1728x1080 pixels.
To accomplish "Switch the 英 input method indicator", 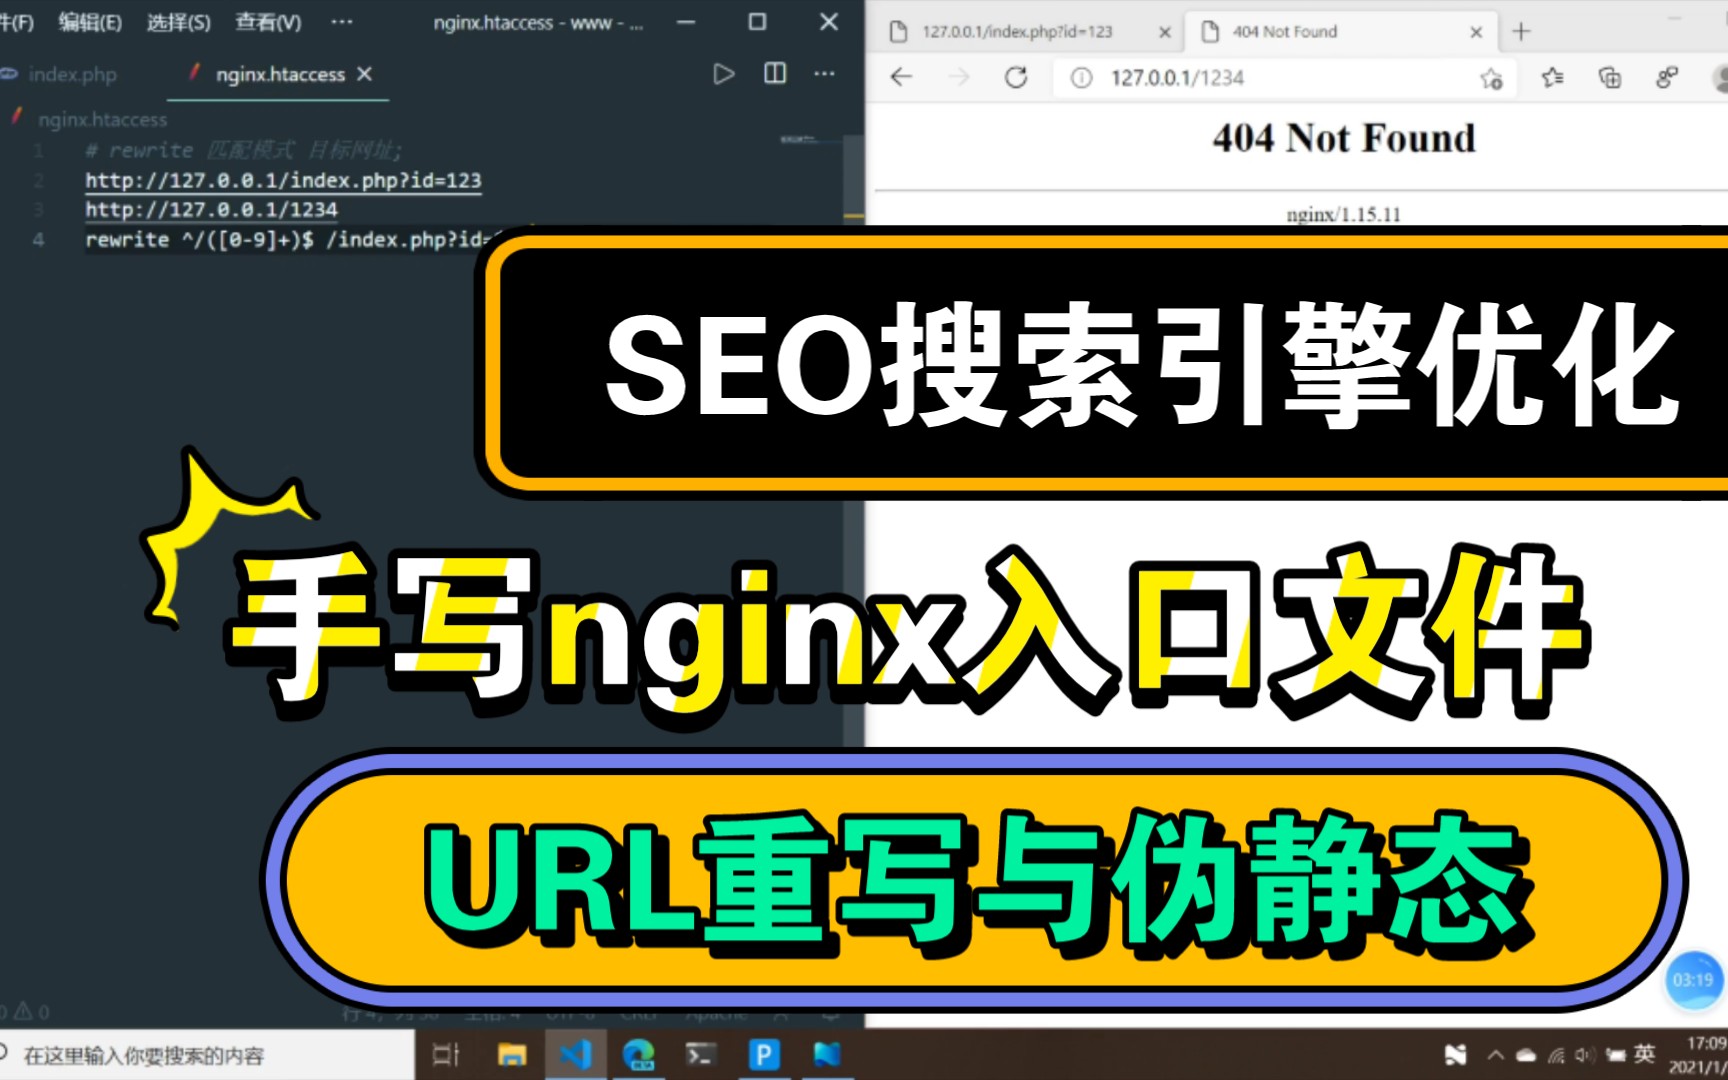I will point(1645,1054).
